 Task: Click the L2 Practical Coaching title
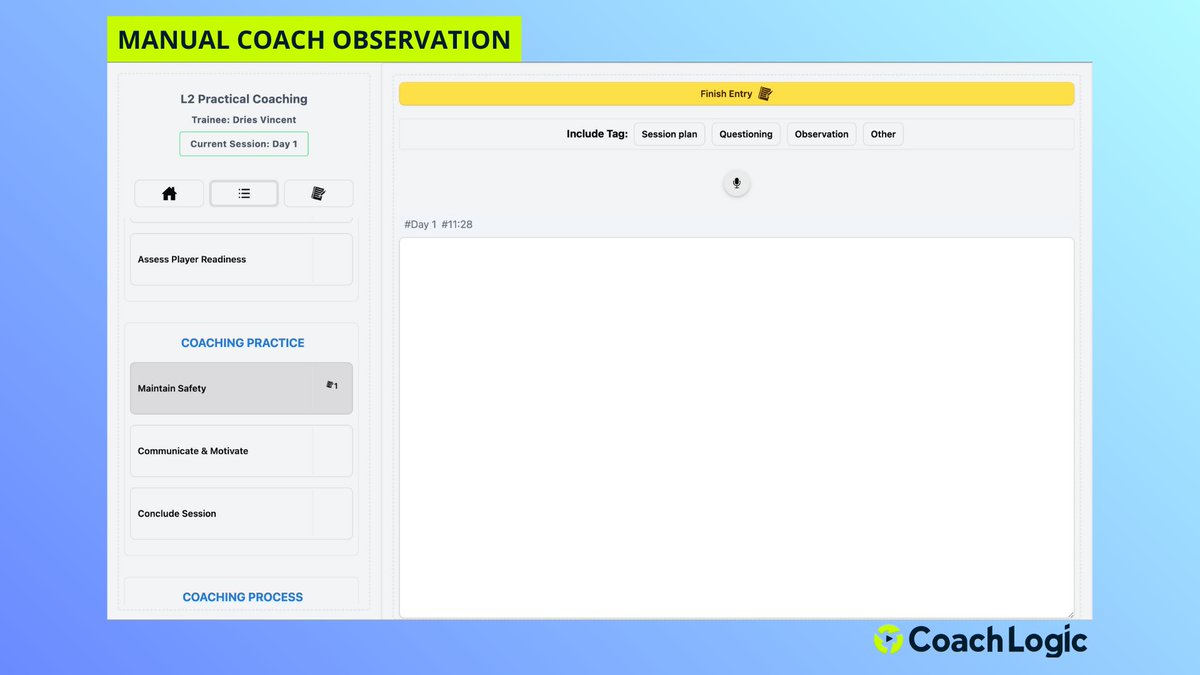[244, 99]
